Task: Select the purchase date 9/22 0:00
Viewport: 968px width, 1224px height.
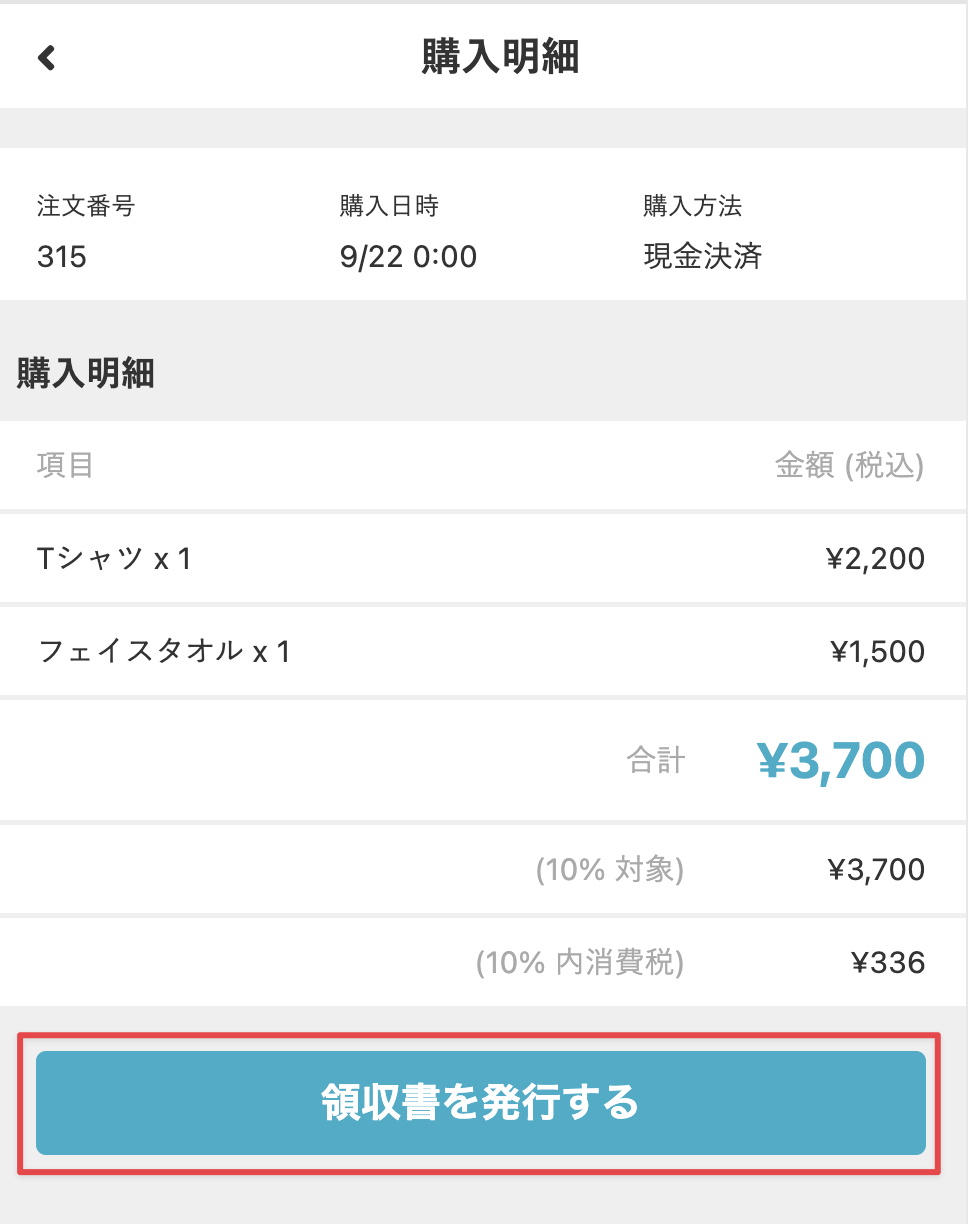Action: pyautogui.click(x=408, y=257)
